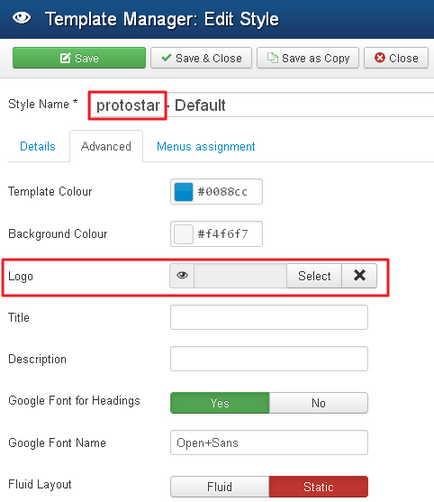Click Save & Close button
Viewport: 434px width, 502px height.
point(201,58)
